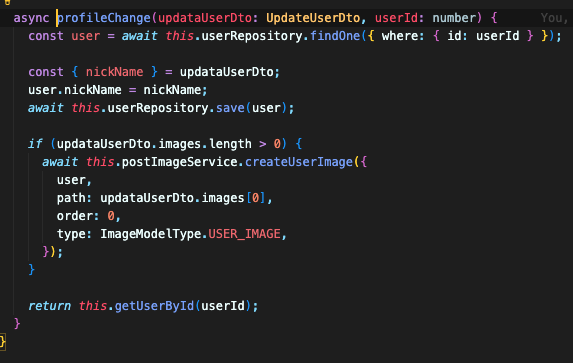Click nickName in the destructuring braces
The width and height of the screenshot is (573, 363).
114,72
